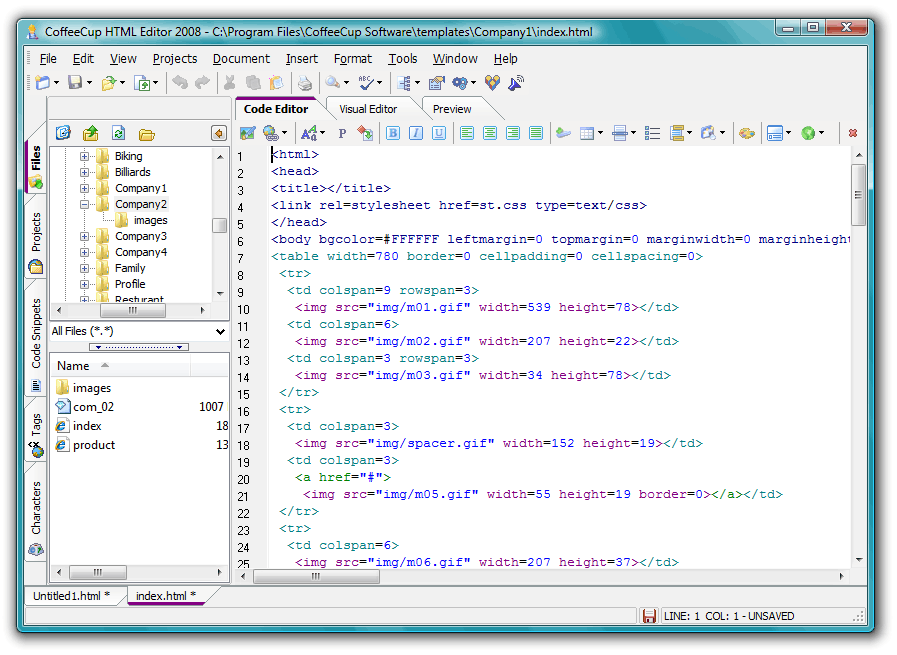
Task: Select the Company1 folder in tree
Action: pos(141,188)
